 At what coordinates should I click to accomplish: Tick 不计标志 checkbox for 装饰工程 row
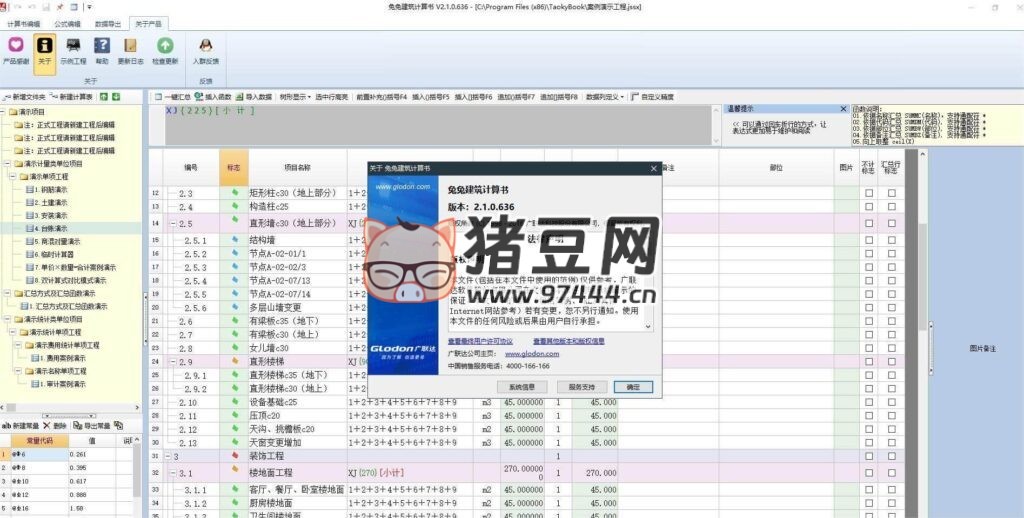[869, 456]
